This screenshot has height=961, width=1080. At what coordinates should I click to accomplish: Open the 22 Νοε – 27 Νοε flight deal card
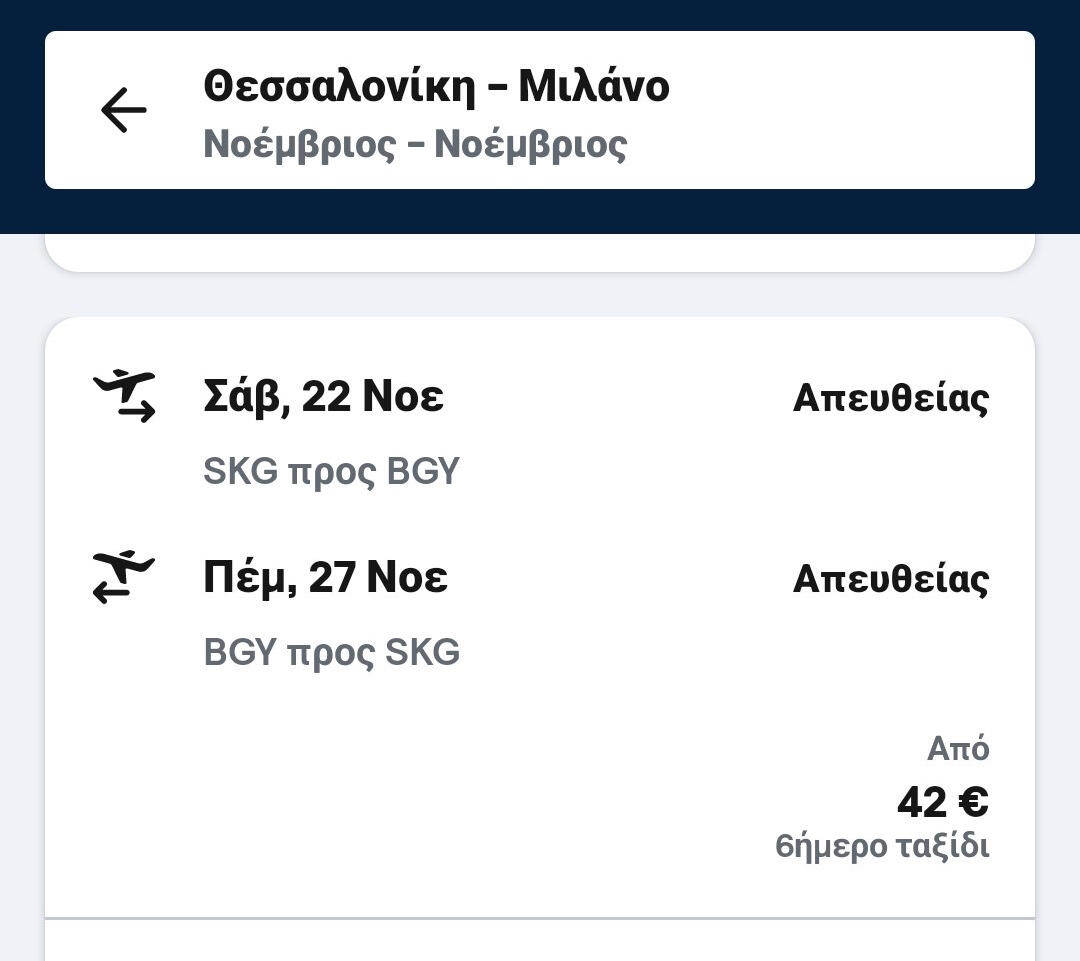540,740
